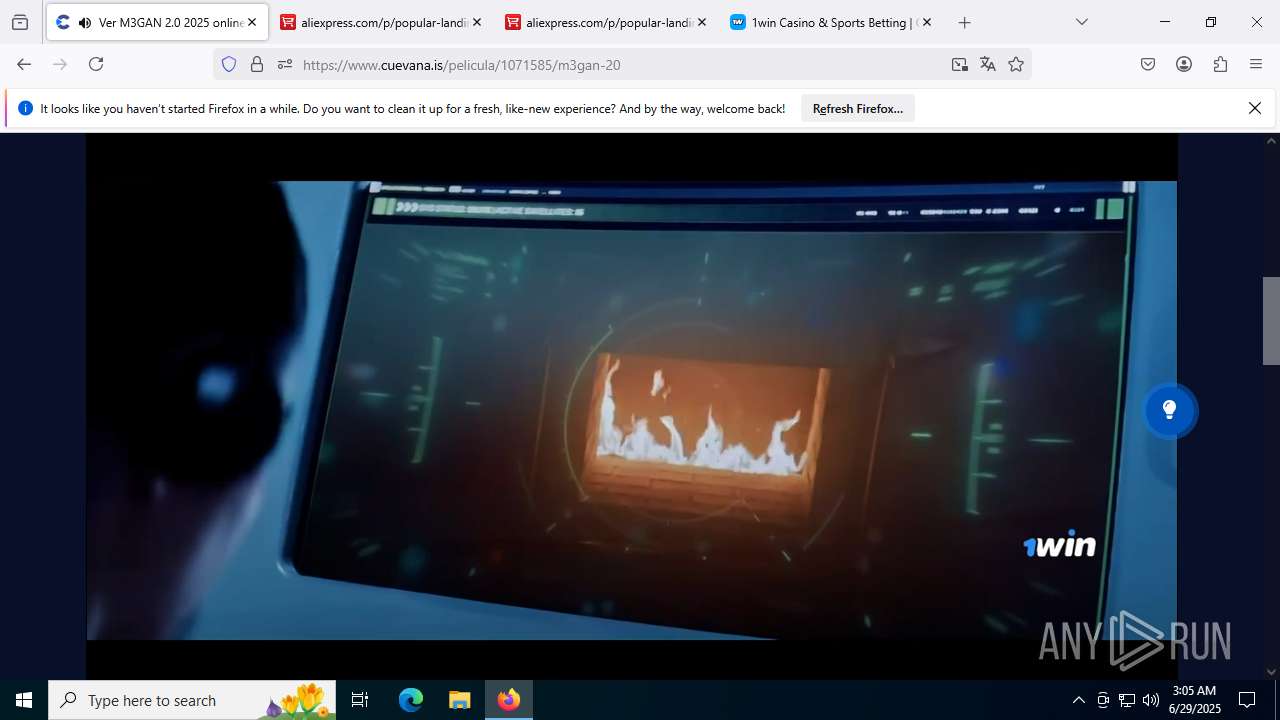This screenshot has width=1280, height=720.
Task: Show hidden system tray icons
Action: pyautogui.click(x=1078, y=700)
